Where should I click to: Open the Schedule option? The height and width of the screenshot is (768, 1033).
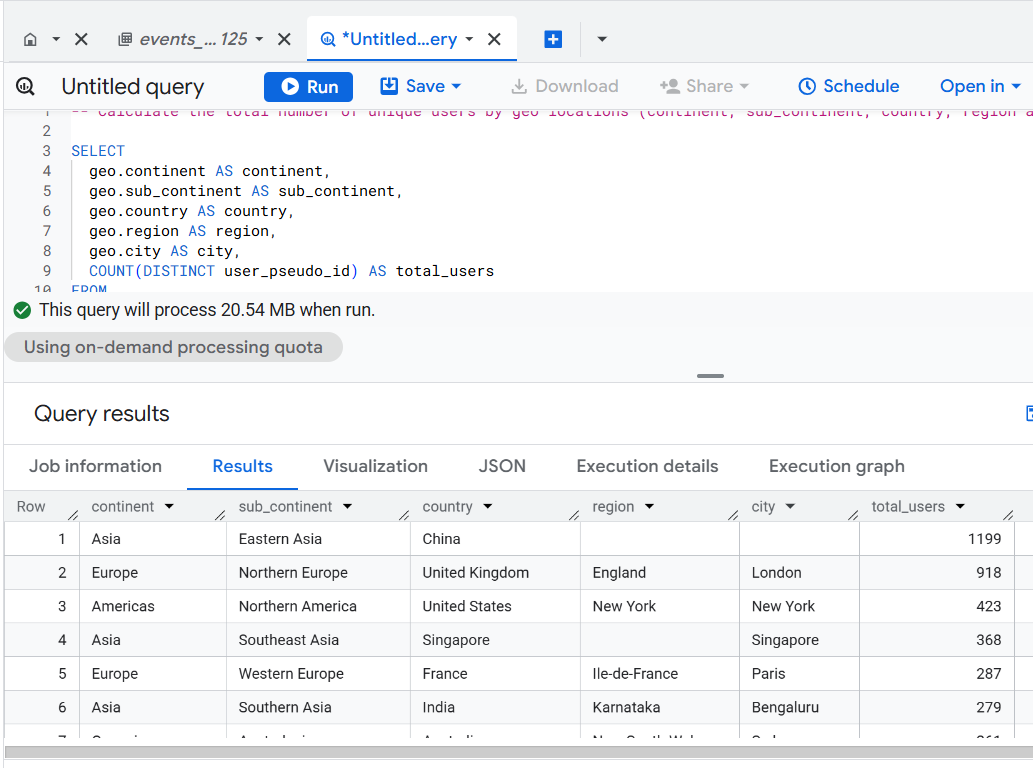(848, 87)
